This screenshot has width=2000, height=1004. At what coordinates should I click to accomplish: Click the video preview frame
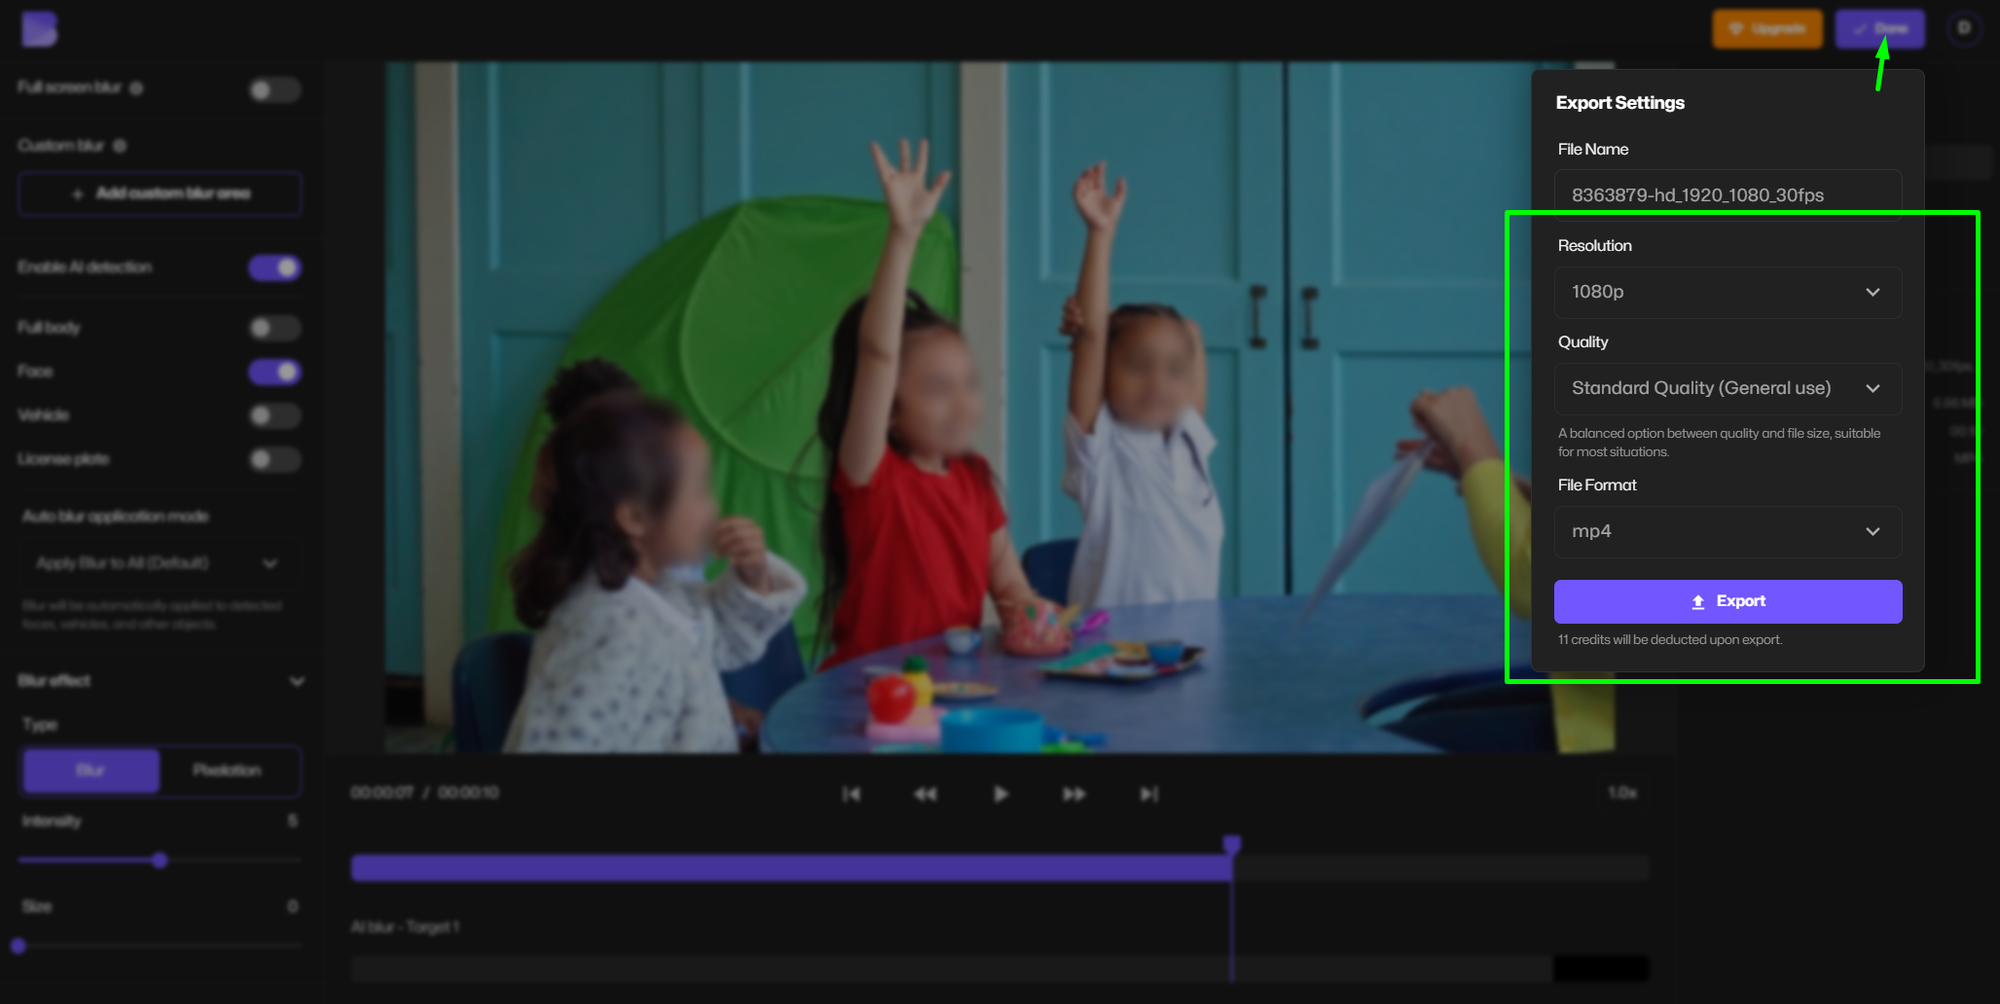coord(1000,407)
